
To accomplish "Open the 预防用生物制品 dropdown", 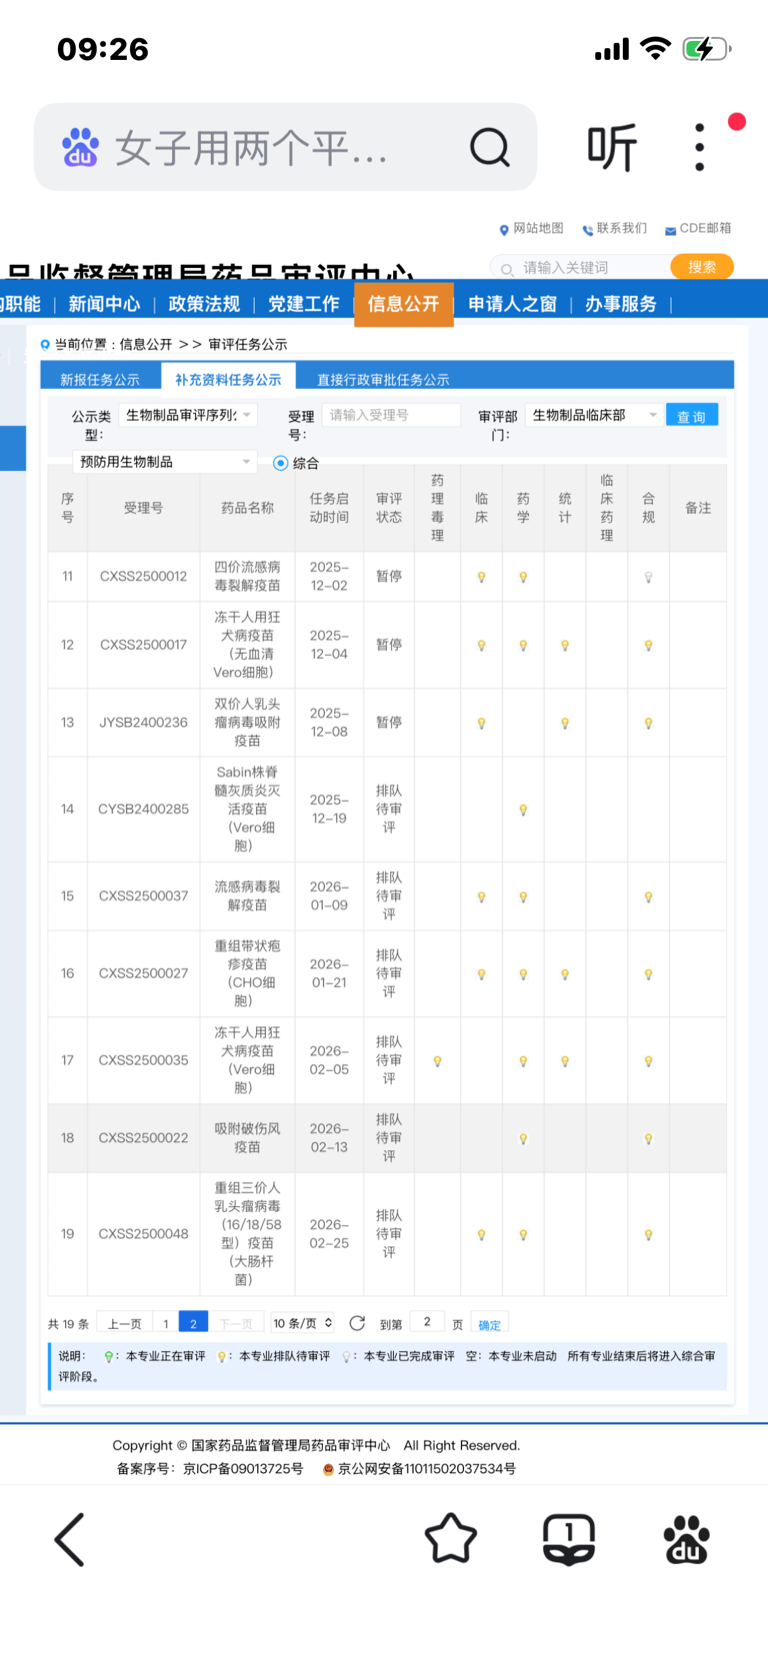I will click(x=165, y=462).
